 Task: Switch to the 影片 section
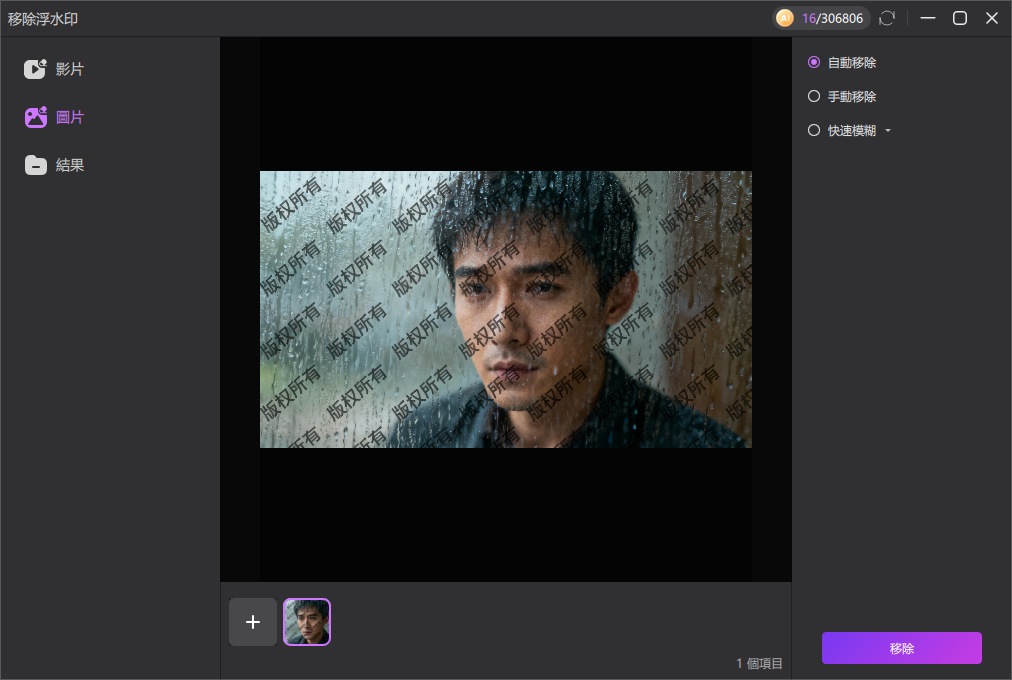pos(70,69)
